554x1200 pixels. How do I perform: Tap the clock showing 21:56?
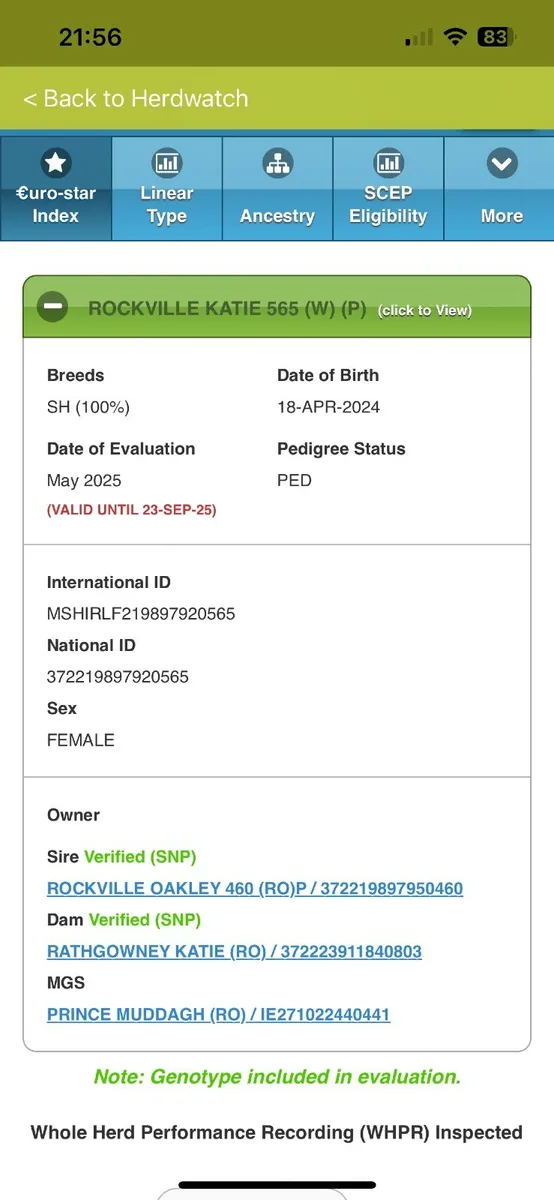click(90, 37)
